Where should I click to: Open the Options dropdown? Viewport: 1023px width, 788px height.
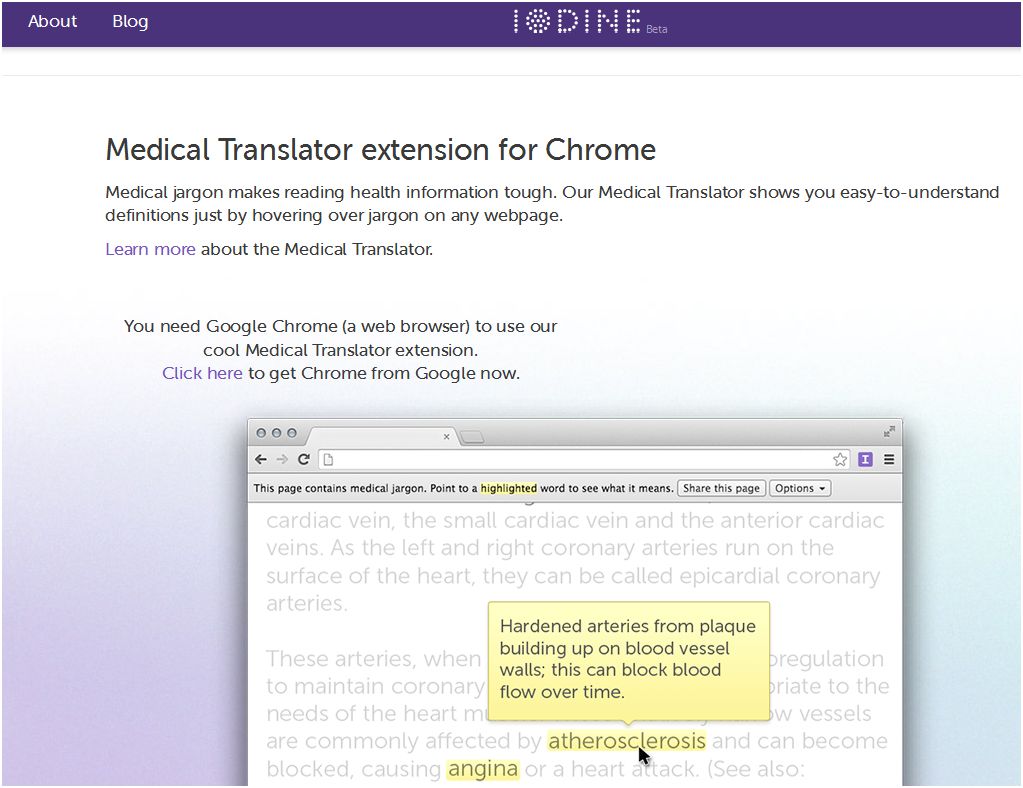[800, 488]
